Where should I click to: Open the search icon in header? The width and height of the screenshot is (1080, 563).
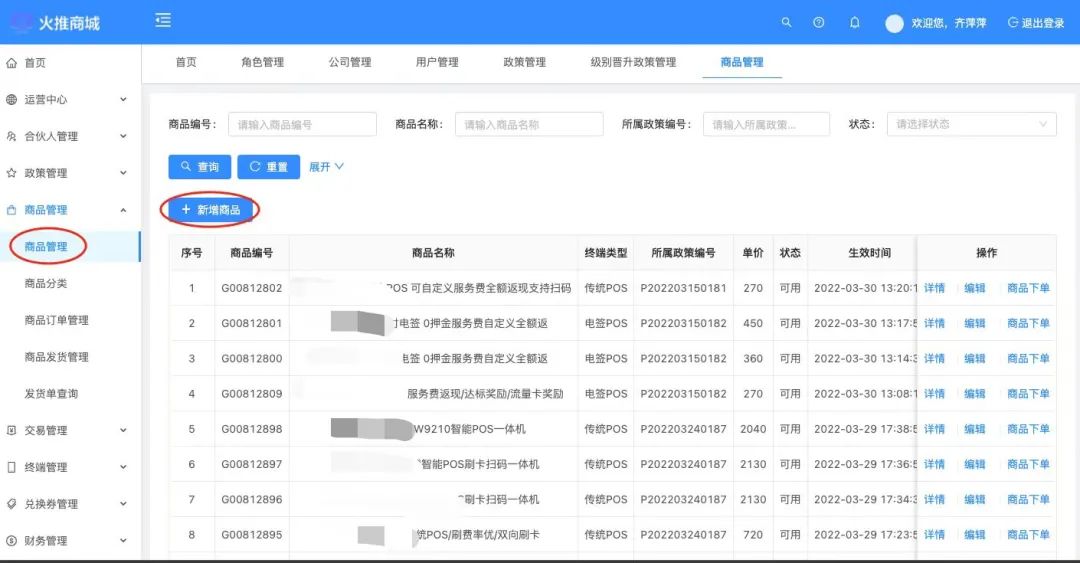(786, 23)
